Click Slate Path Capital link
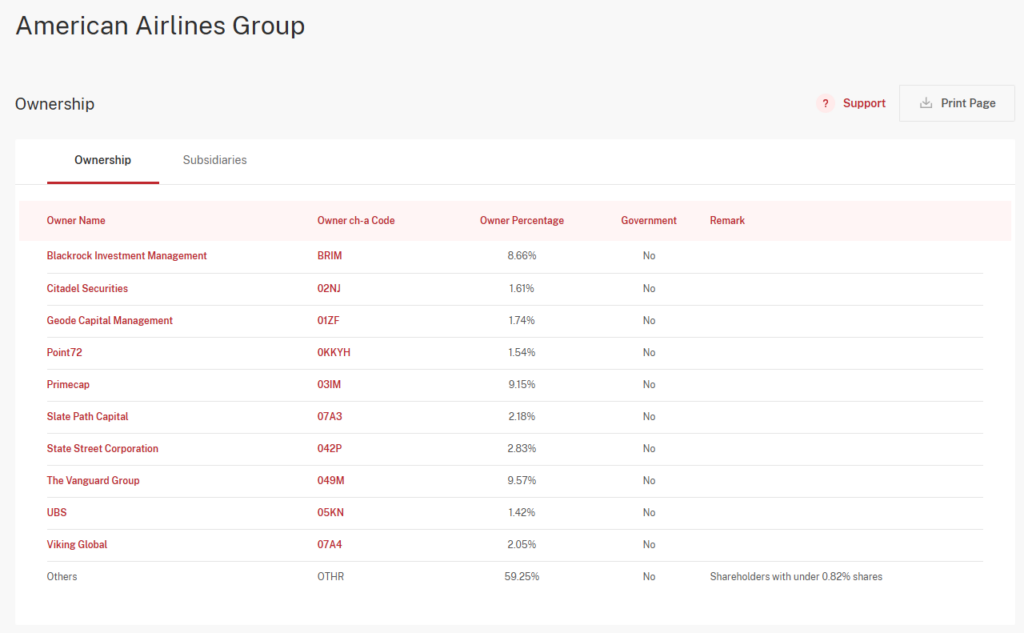The height and width of the screenshot is (633, 1024). 87,416
